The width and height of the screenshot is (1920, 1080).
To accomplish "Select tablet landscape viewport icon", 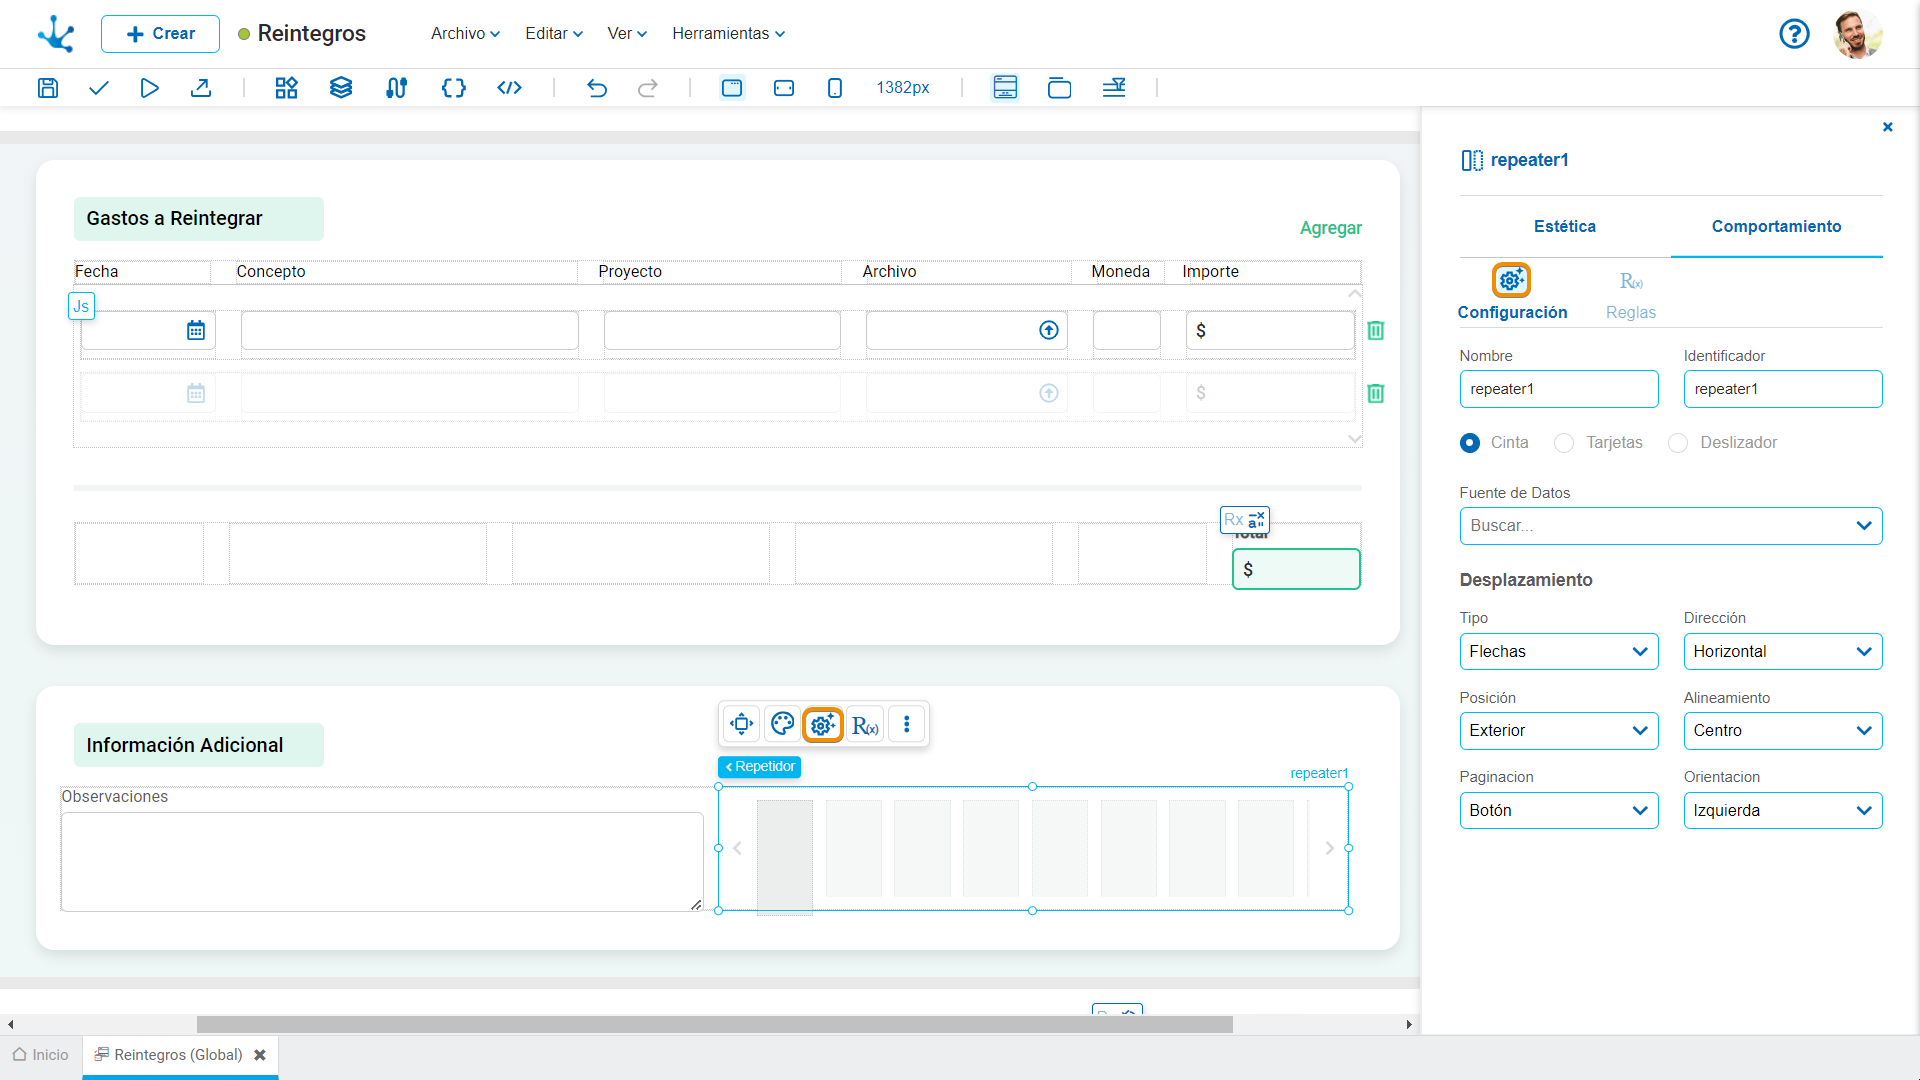I will coord(784,88).
